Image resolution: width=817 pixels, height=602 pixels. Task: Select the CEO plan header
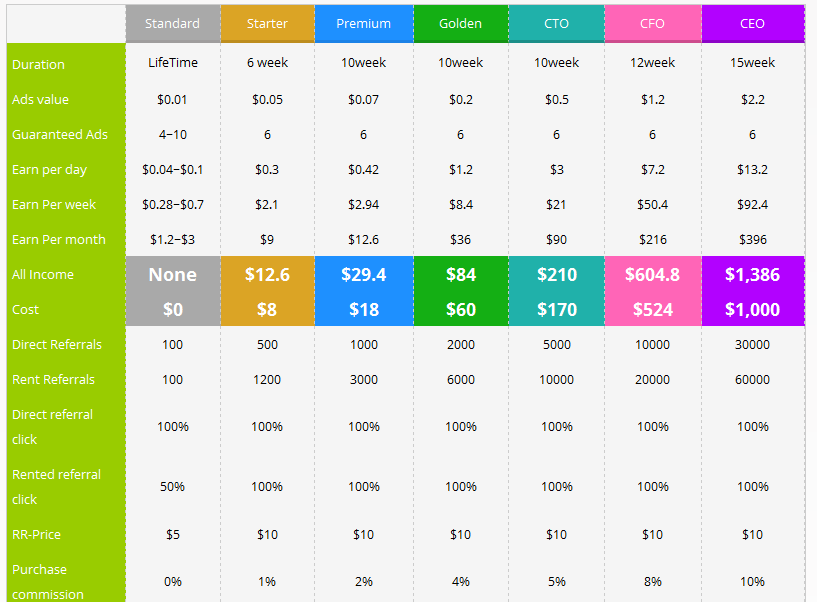(x=752, y=23)
